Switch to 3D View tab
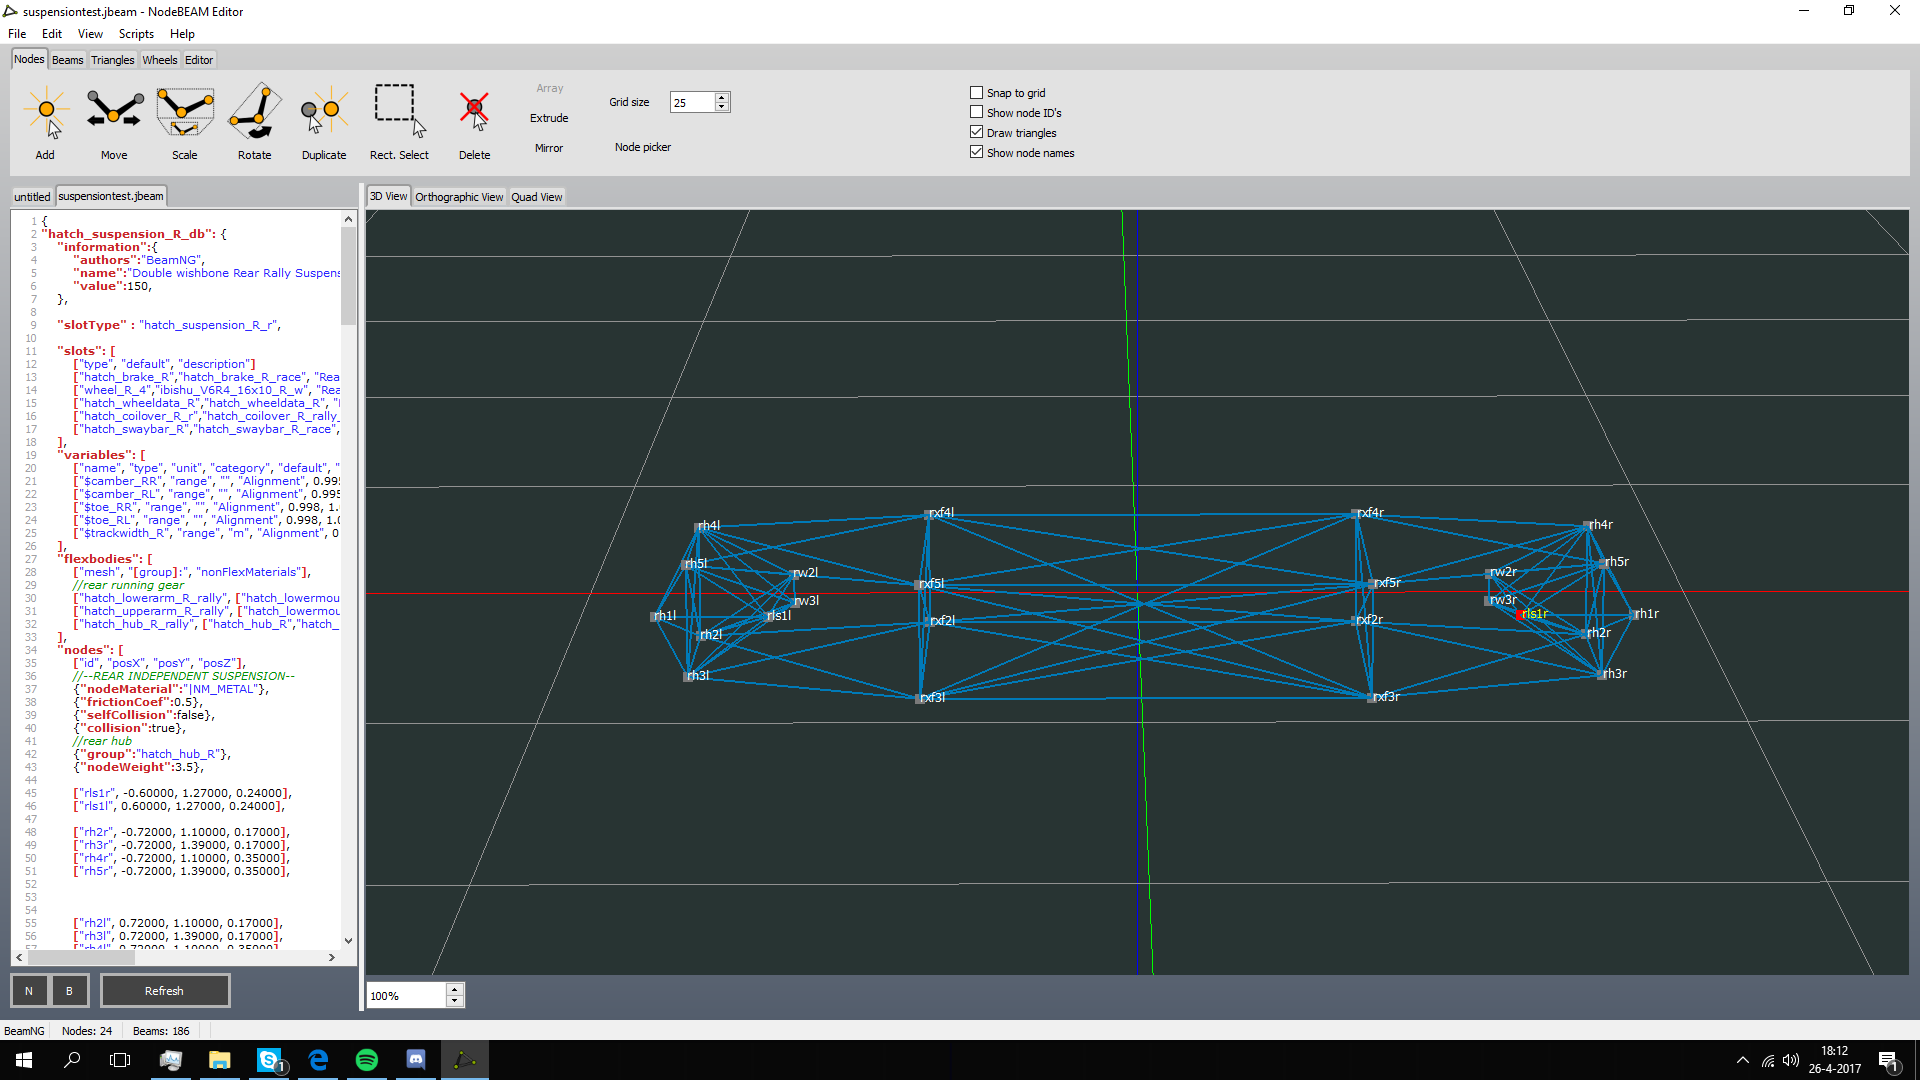The width and height of the screenshot is (1920, 1080). tap(389, 196)
